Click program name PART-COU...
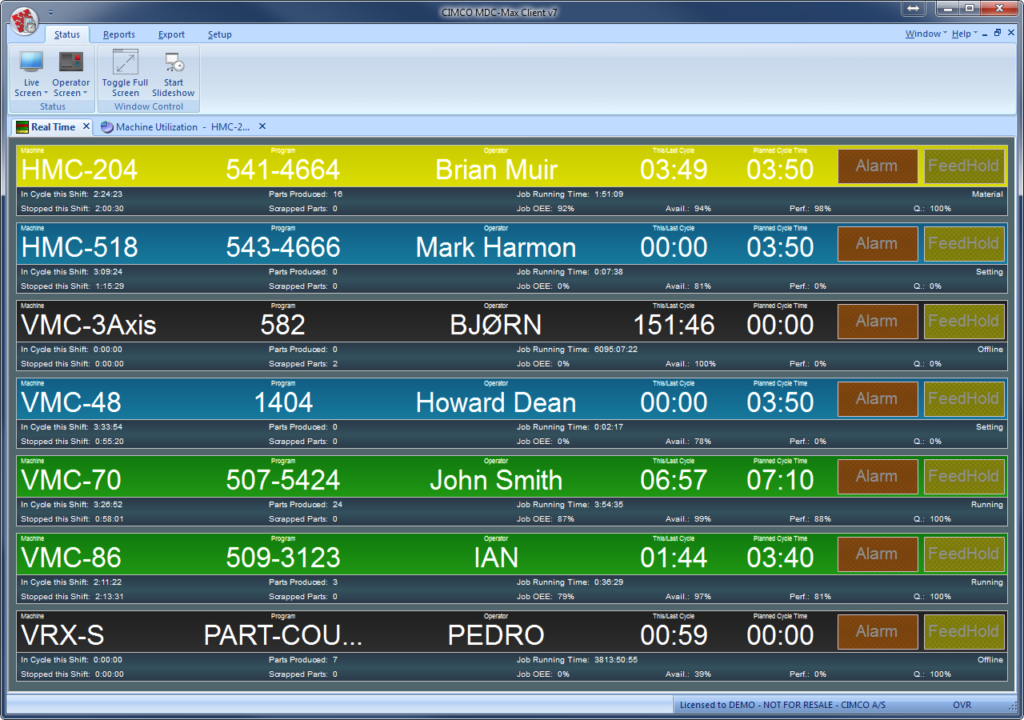Viewport: 1024px width, 720px height. 283,636
